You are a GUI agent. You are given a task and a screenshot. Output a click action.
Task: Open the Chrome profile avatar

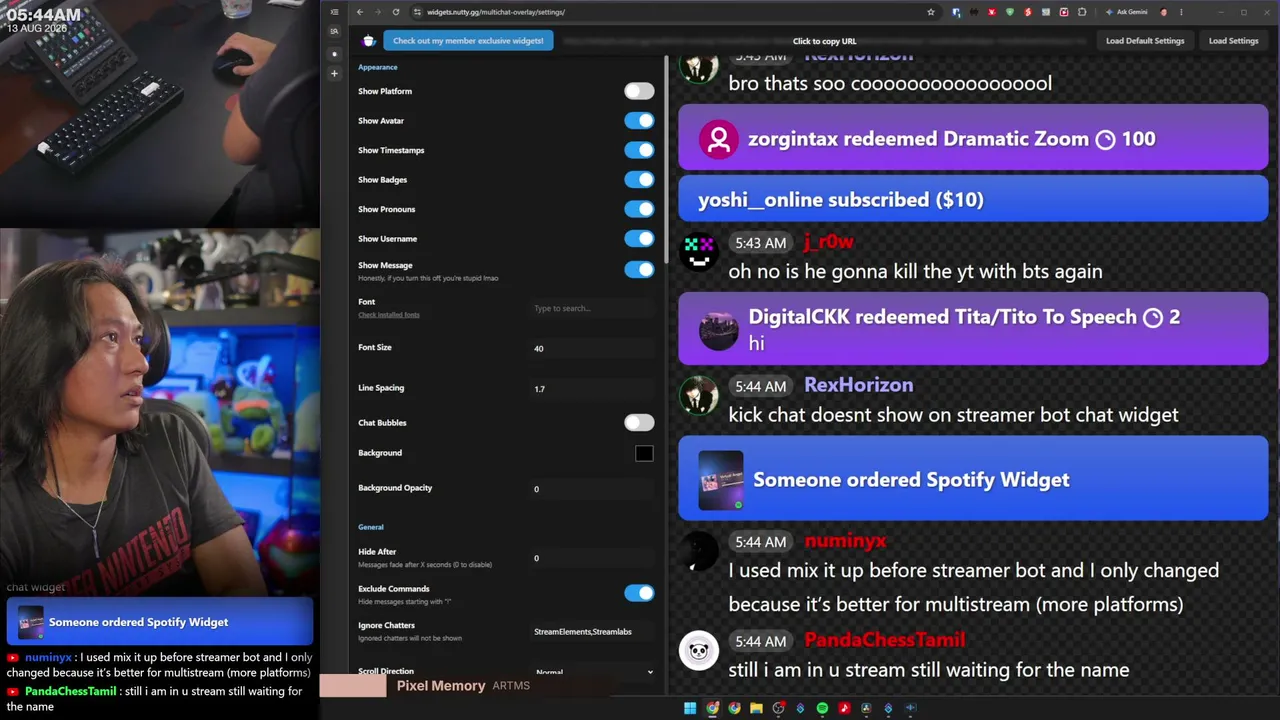1163,12
